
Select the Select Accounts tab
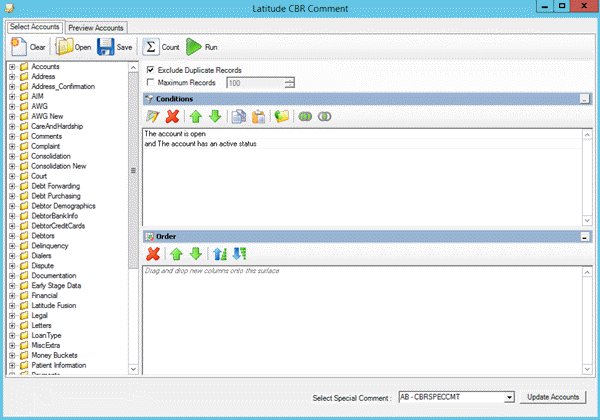(x=34, y=27)
